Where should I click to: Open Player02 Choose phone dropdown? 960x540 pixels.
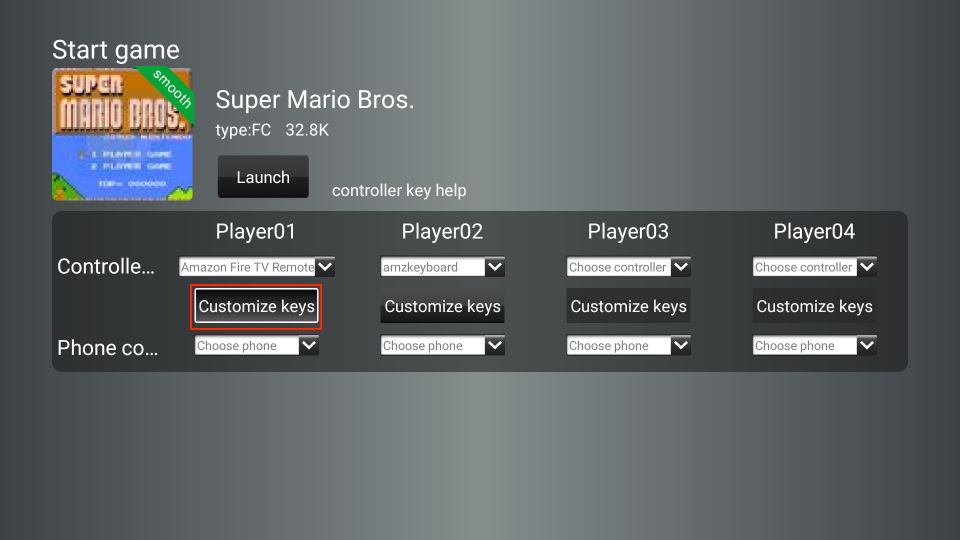(443, 345)
